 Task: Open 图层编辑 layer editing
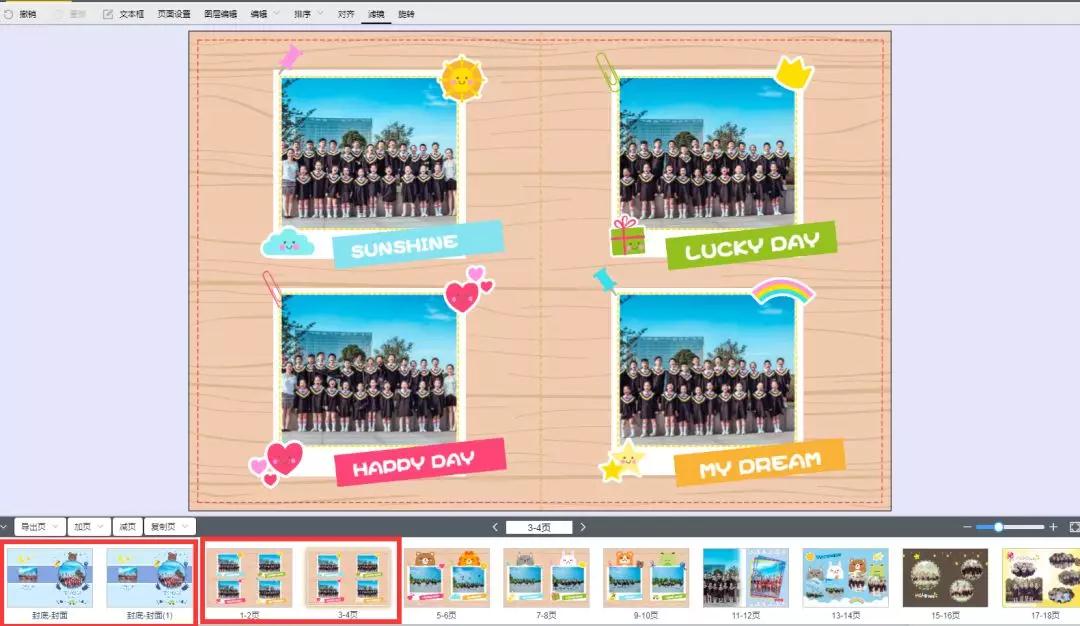coord(220,14)
